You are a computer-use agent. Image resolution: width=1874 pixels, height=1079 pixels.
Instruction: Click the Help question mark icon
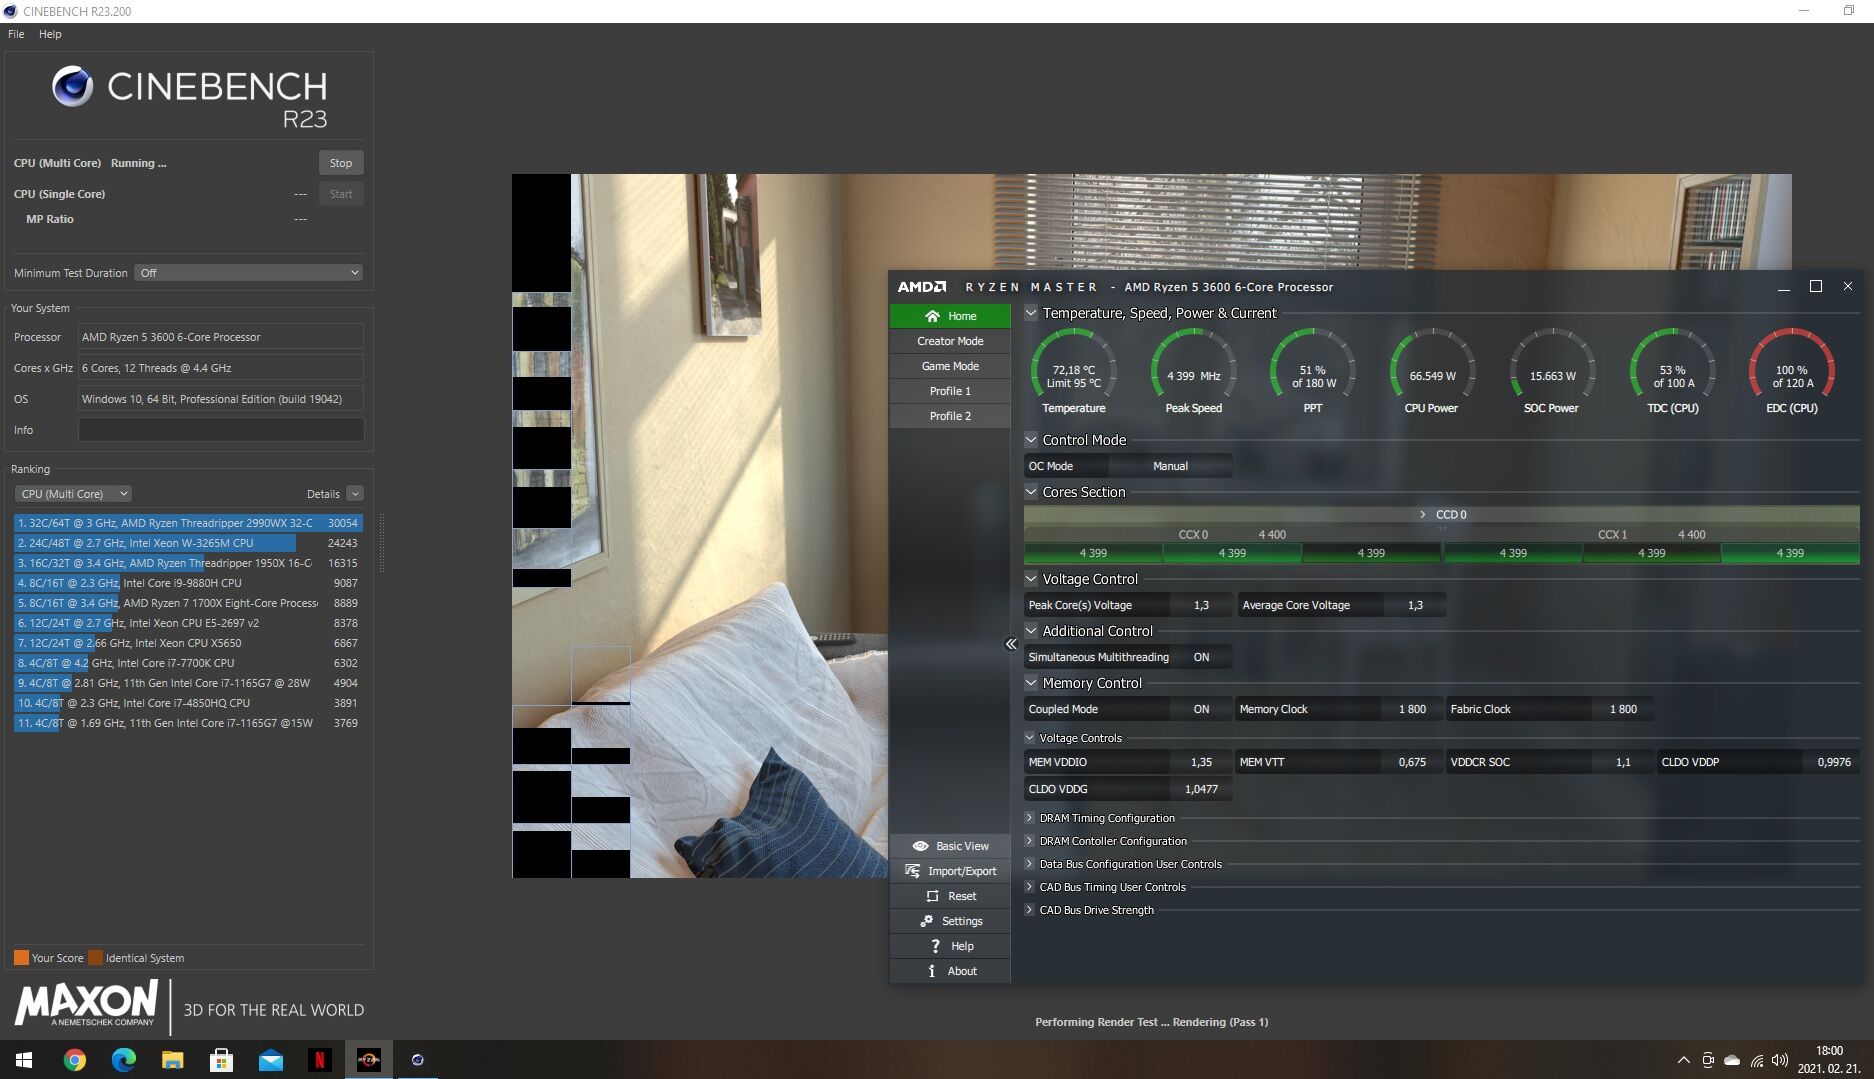pos(935,946)
